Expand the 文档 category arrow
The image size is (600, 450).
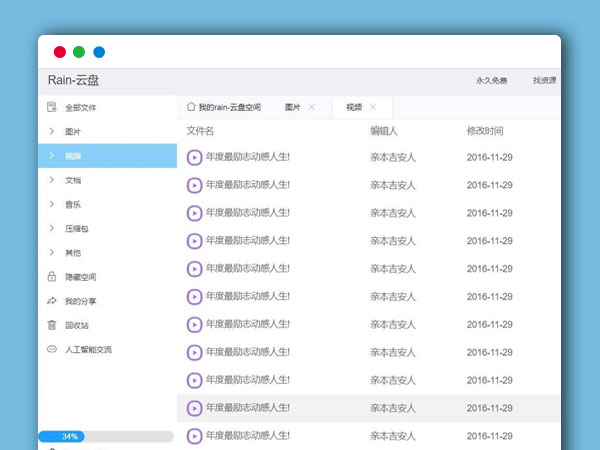click(x=52, y=180)
